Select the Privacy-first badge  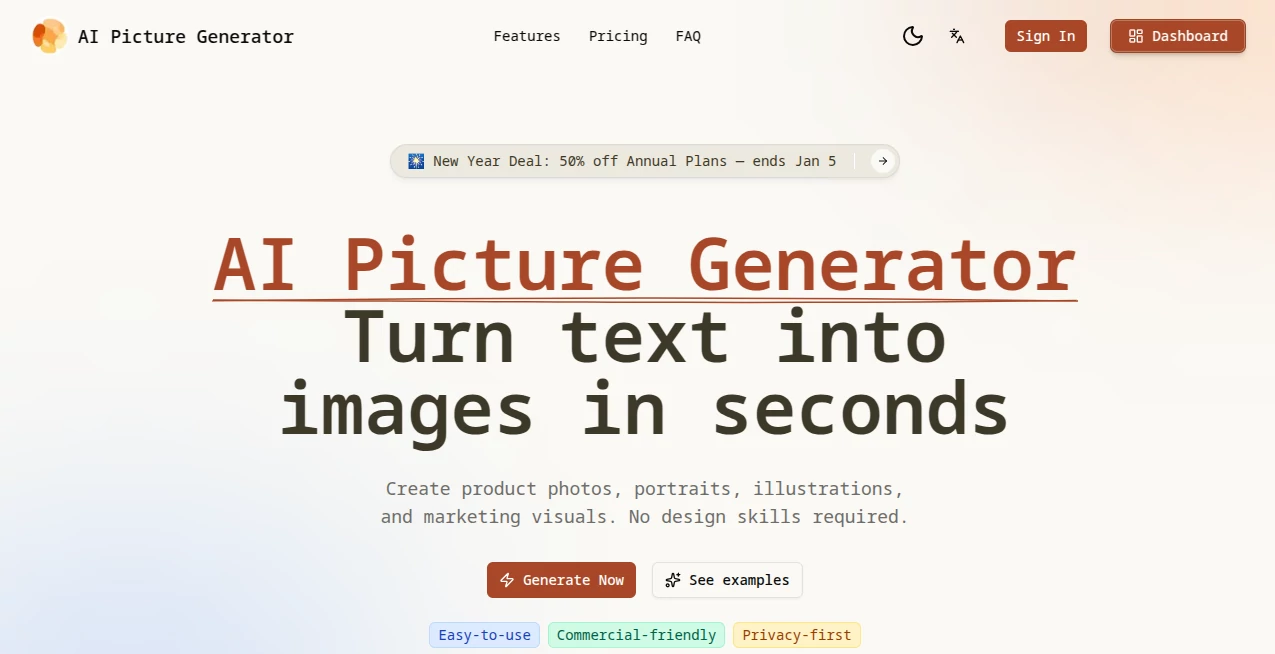(796, 635)
